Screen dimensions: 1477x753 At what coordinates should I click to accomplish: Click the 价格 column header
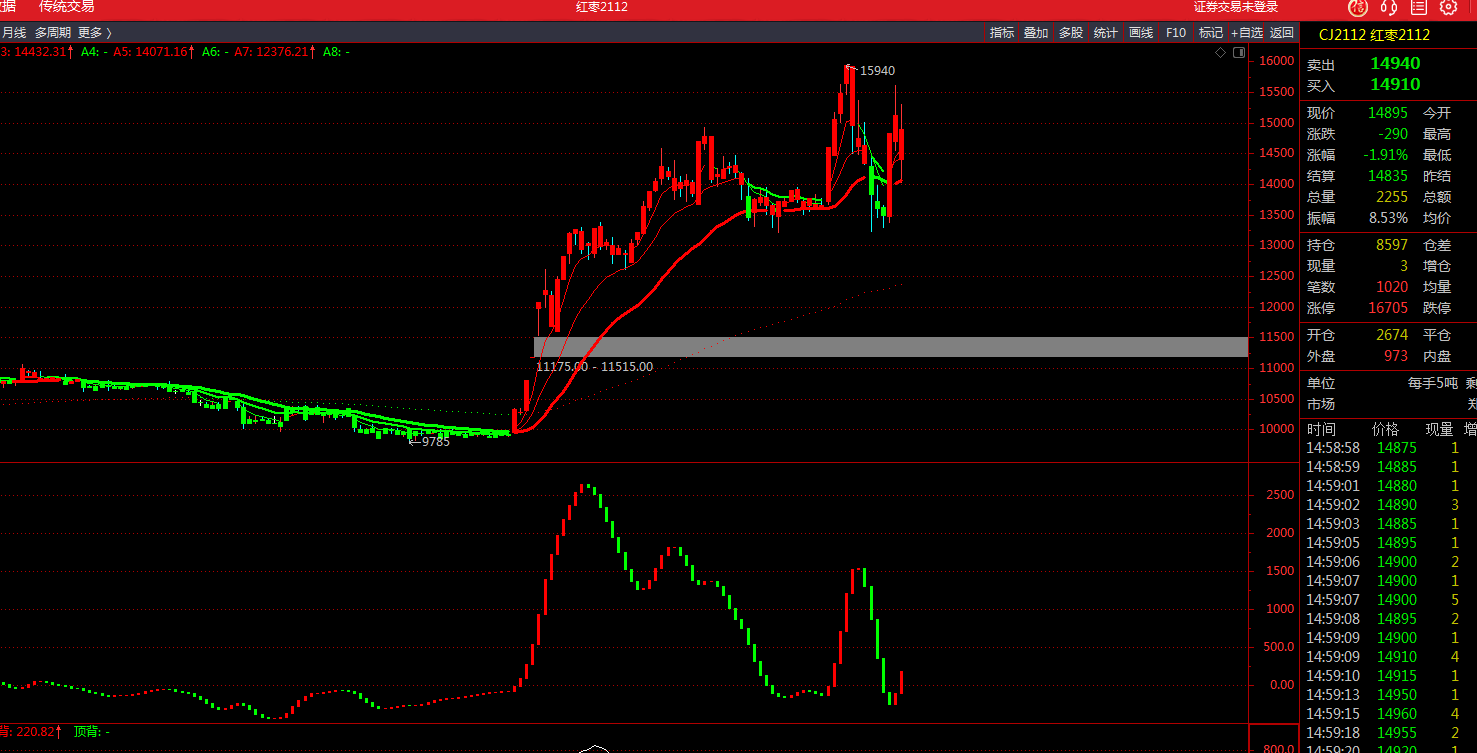[1386, 429]
